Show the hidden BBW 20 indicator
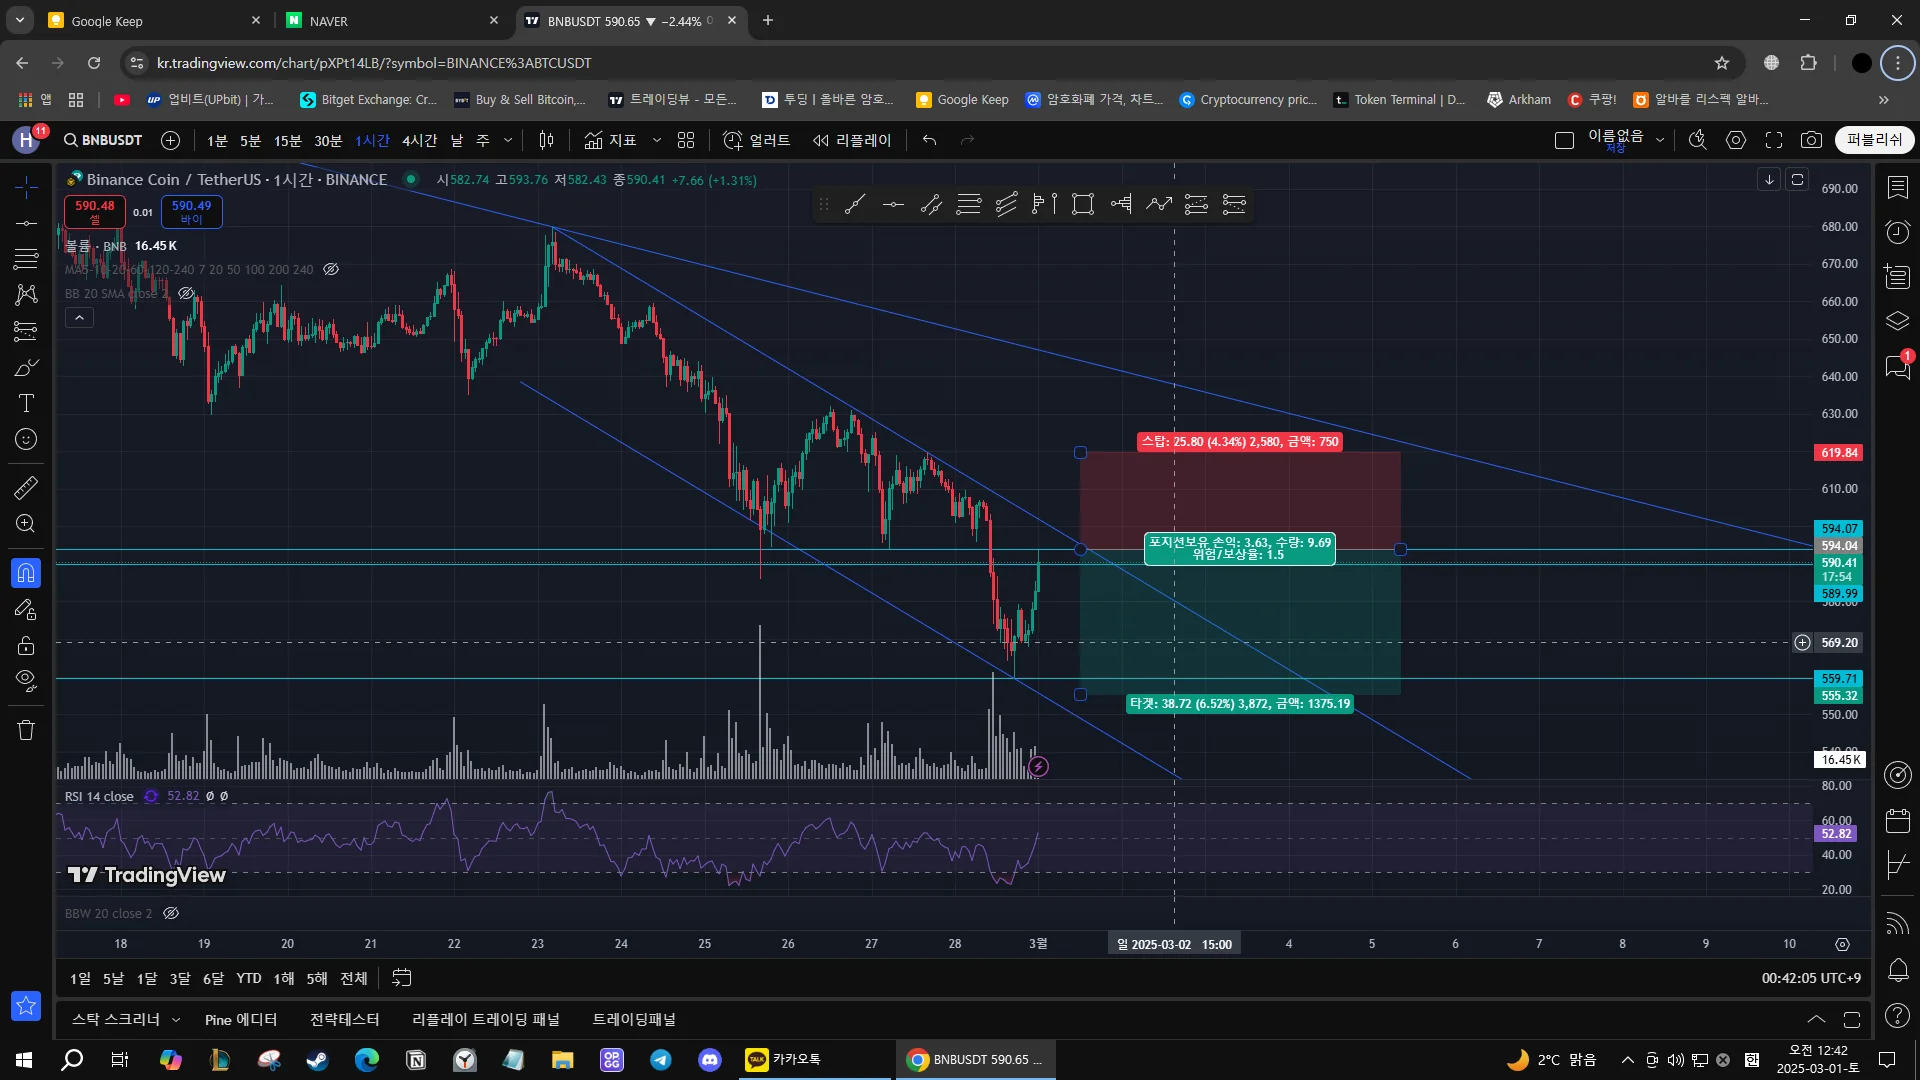Screen dimensions: 1920x1080 (x=171, y=913)
